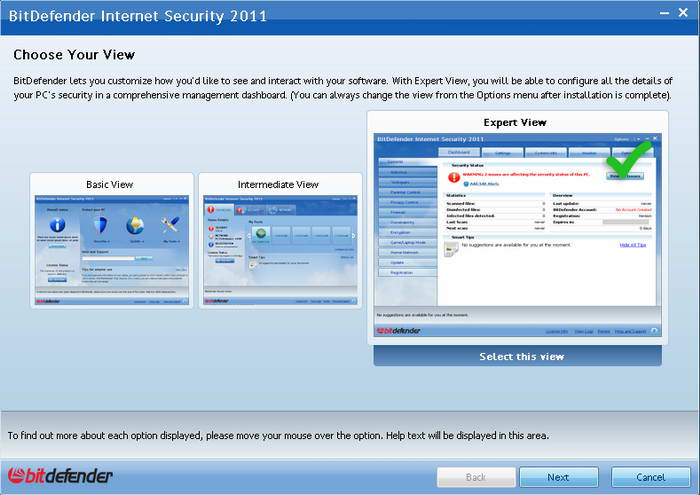This screenshot has height=495, width=700.
Task: Close the installer with the X icon
Action: pos(683,12)
